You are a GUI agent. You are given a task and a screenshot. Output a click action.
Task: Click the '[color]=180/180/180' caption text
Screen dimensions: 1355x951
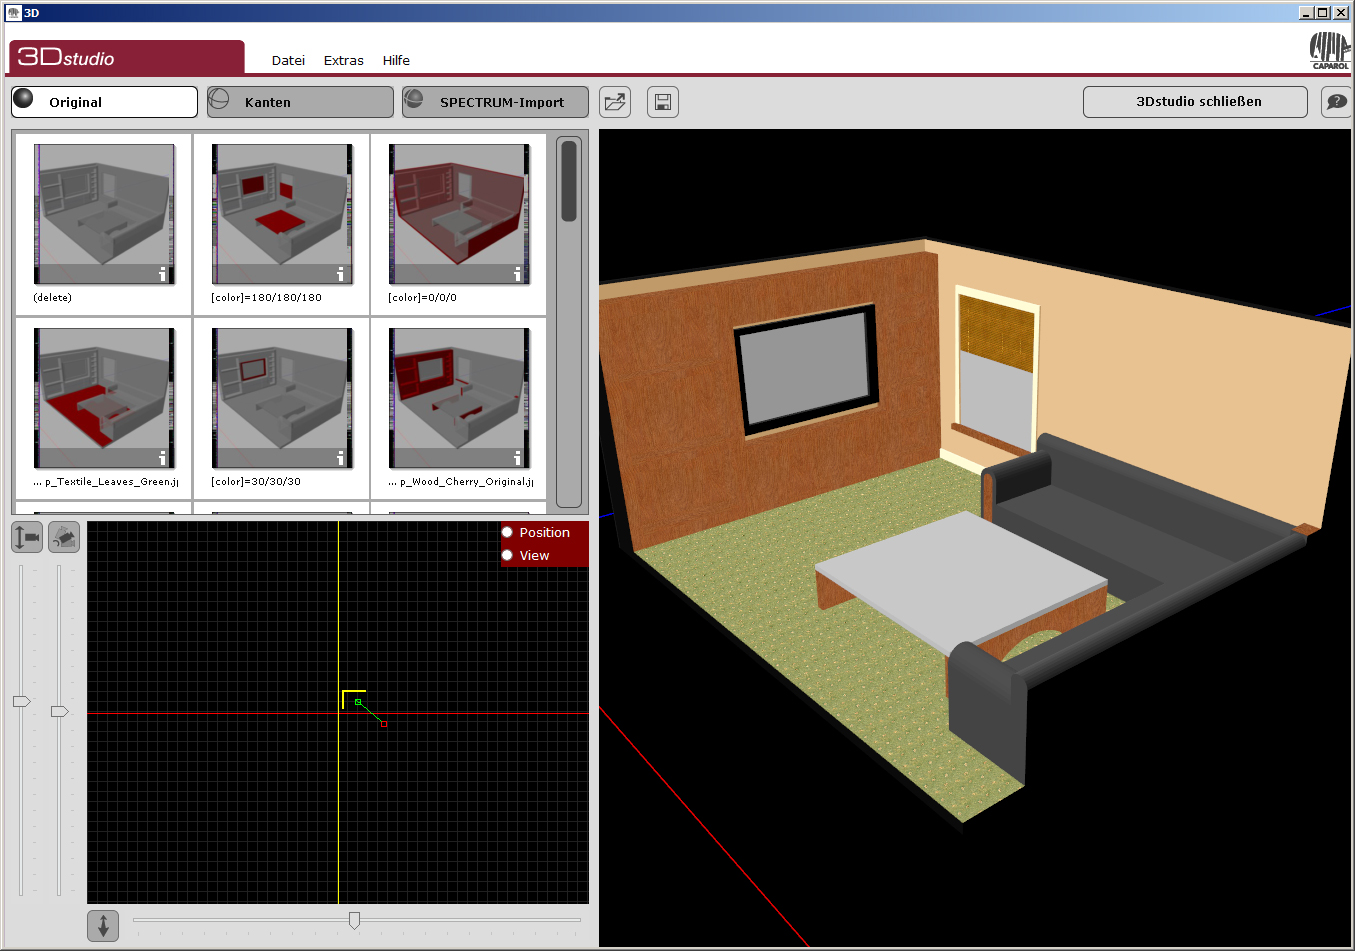266,298
